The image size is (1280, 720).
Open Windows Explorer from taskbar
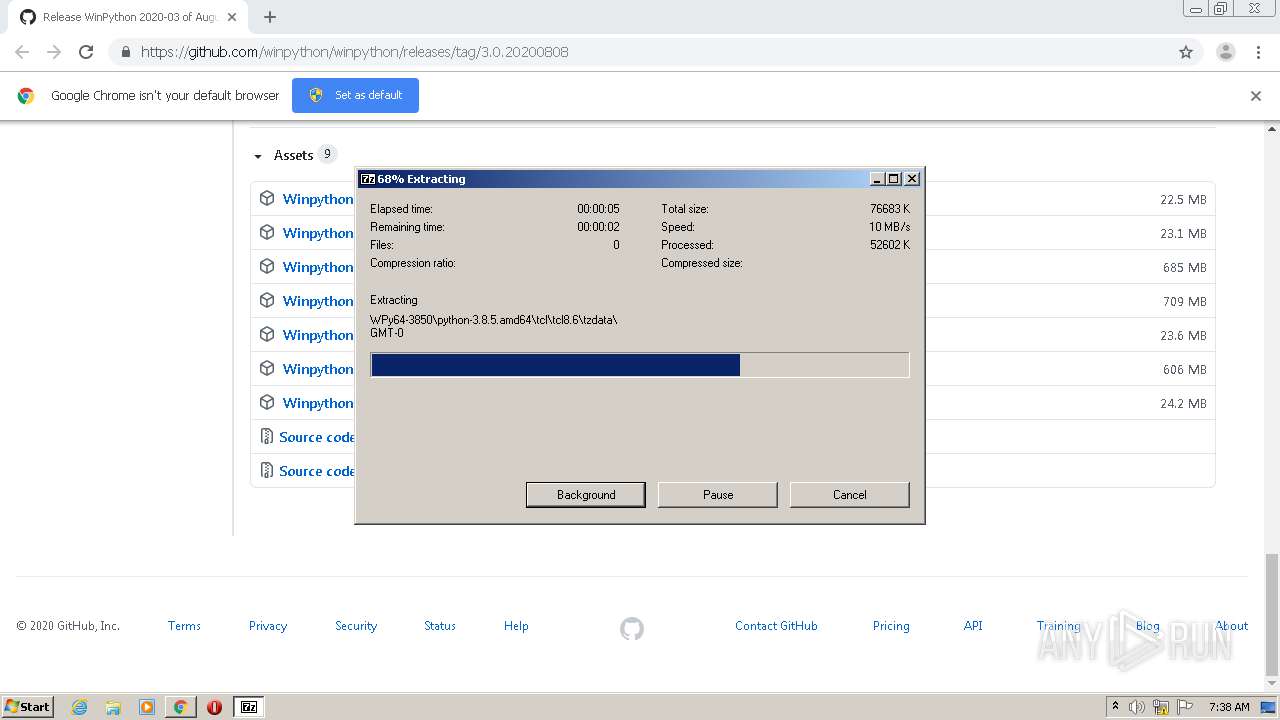point(113,707)
